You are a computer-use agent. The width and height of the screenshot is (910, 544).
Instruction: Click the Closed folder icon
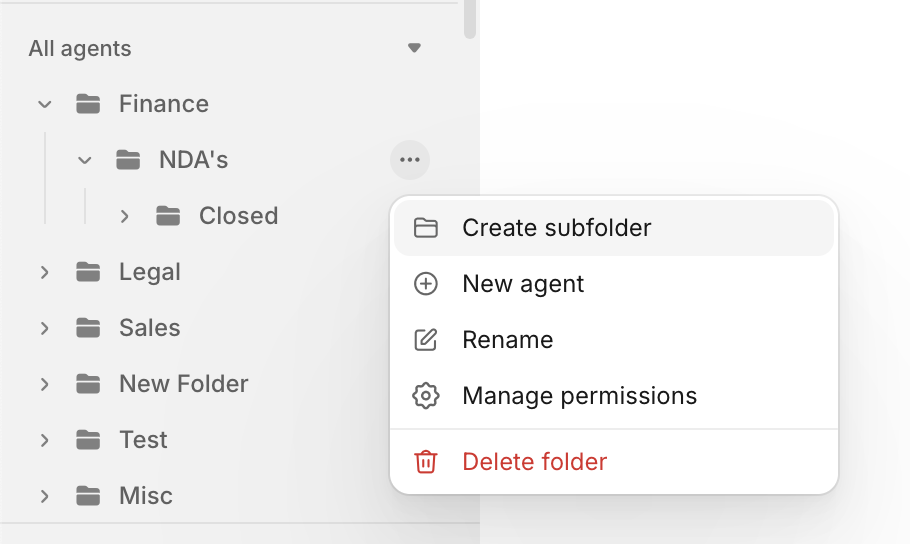point(168,216)
